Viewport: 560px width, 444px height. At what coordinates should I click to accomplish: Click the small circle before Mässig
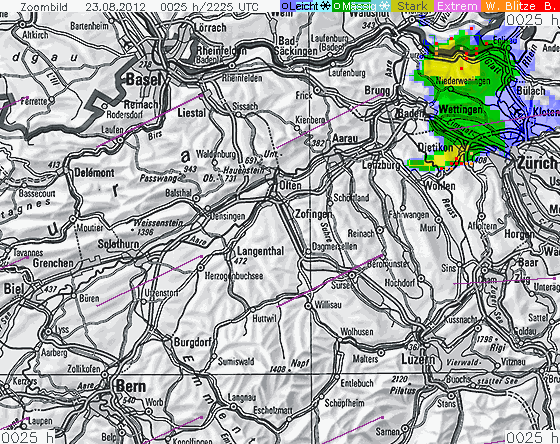click(x=337, y=6)
